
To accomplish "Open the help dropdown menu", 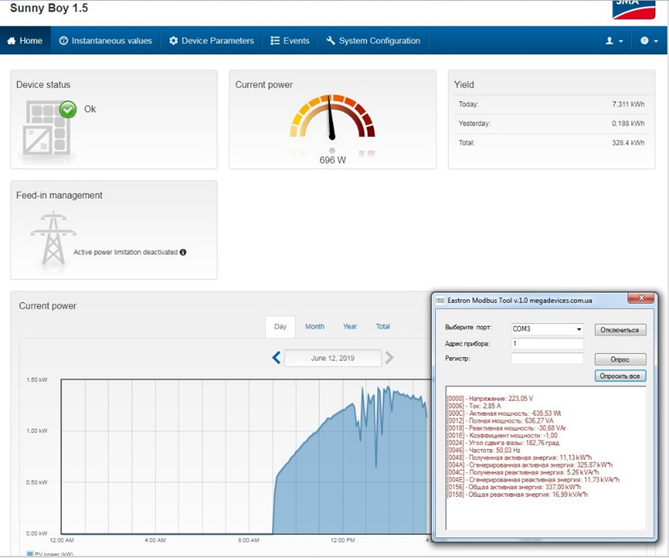I will 649,41.
